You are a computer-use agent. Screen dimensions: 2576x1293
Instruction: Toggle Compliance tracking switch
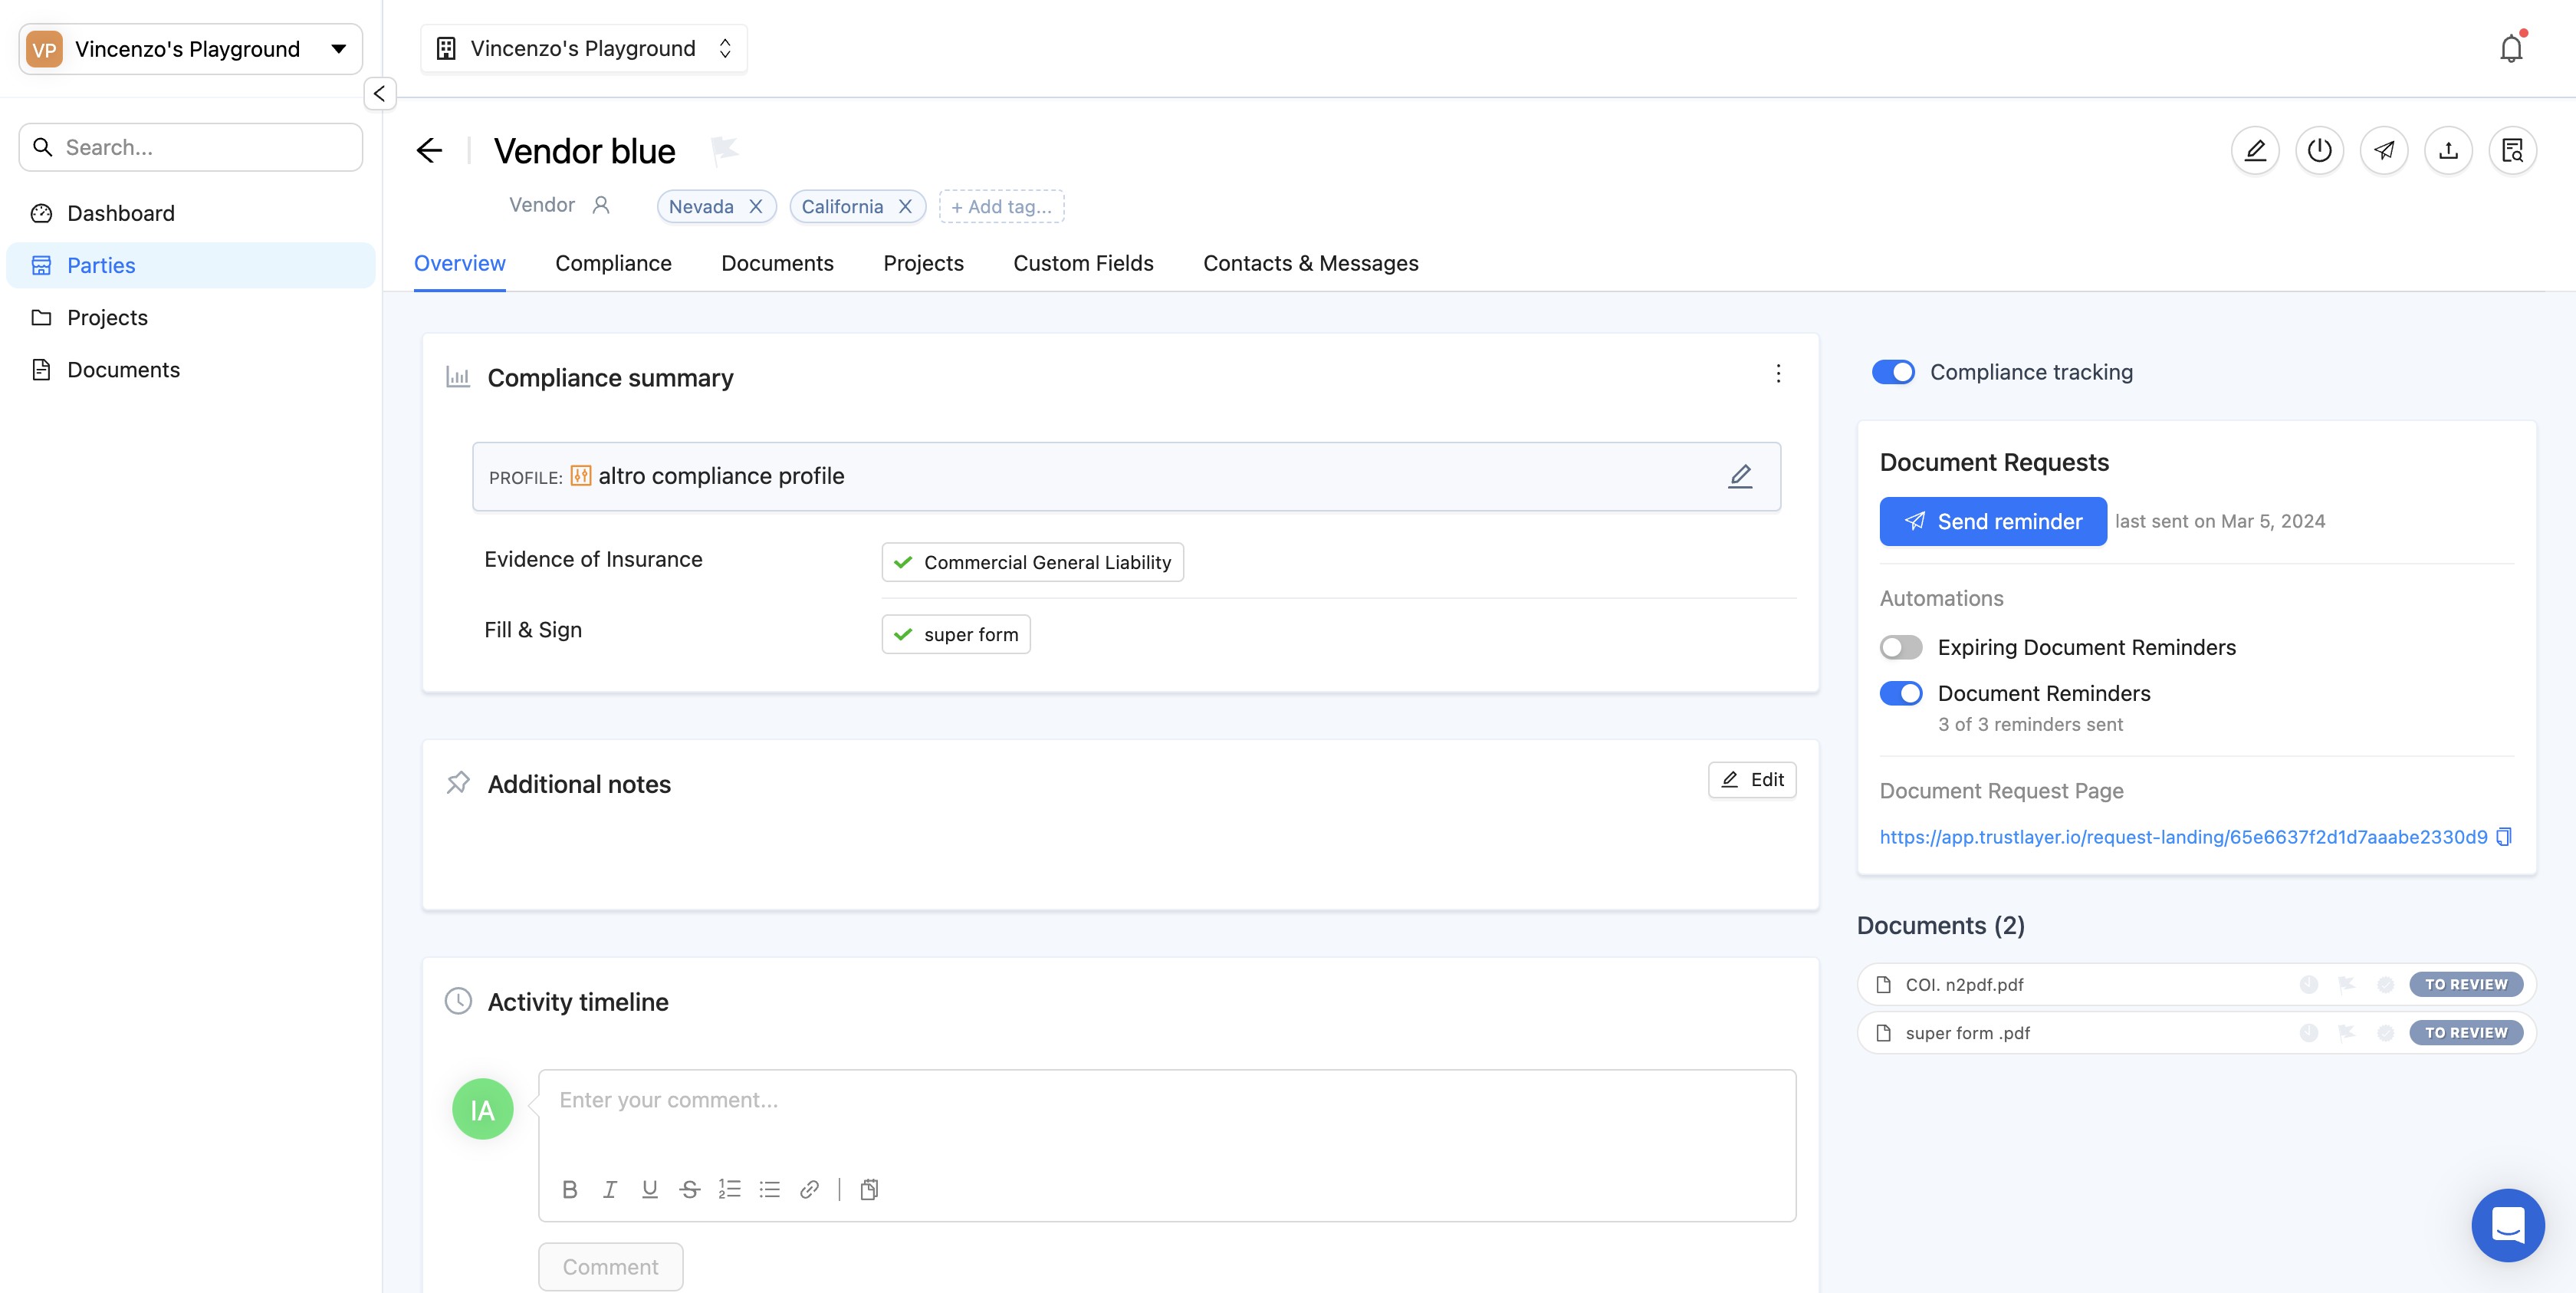click(1893, 372)
